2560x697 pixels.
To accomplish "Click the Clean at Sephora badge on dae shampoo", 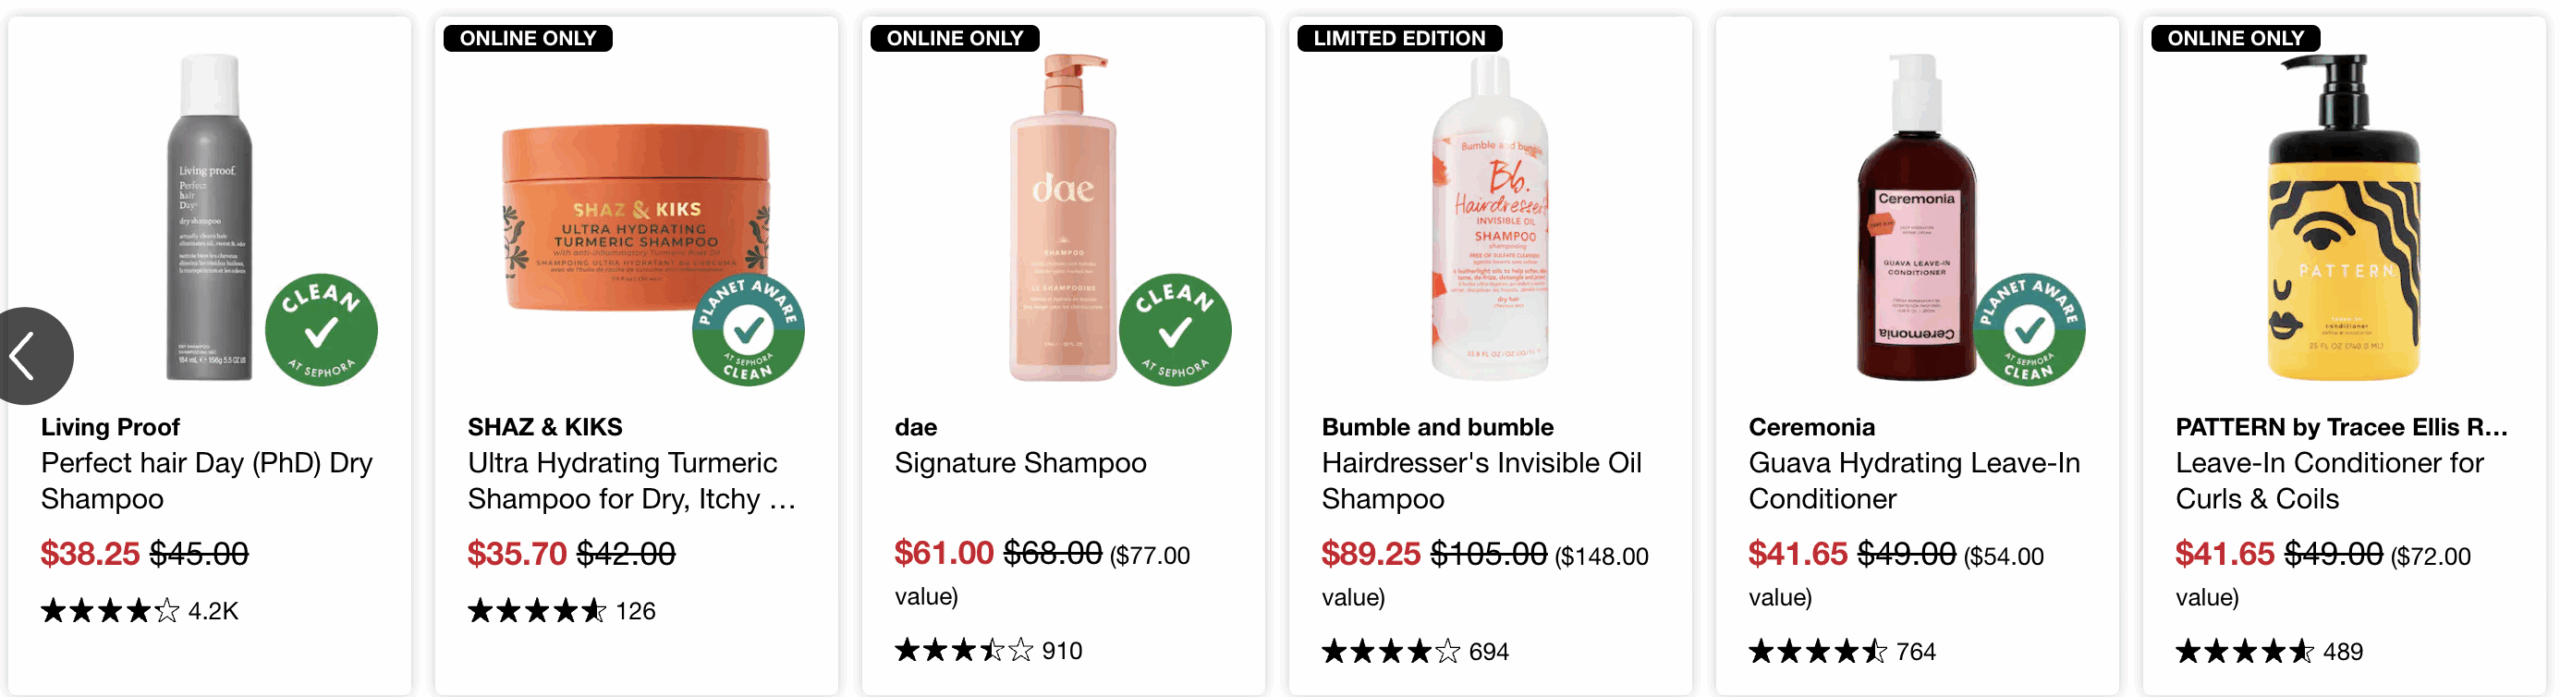I will click(1175, 330).
